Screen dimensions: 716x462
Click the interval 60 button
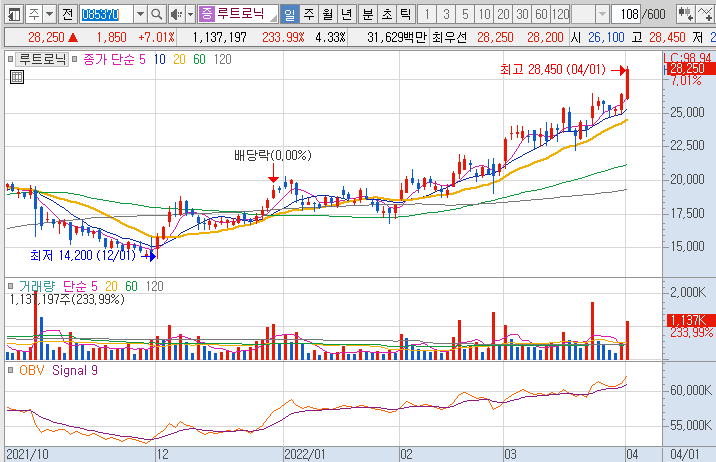coord(542,15)
